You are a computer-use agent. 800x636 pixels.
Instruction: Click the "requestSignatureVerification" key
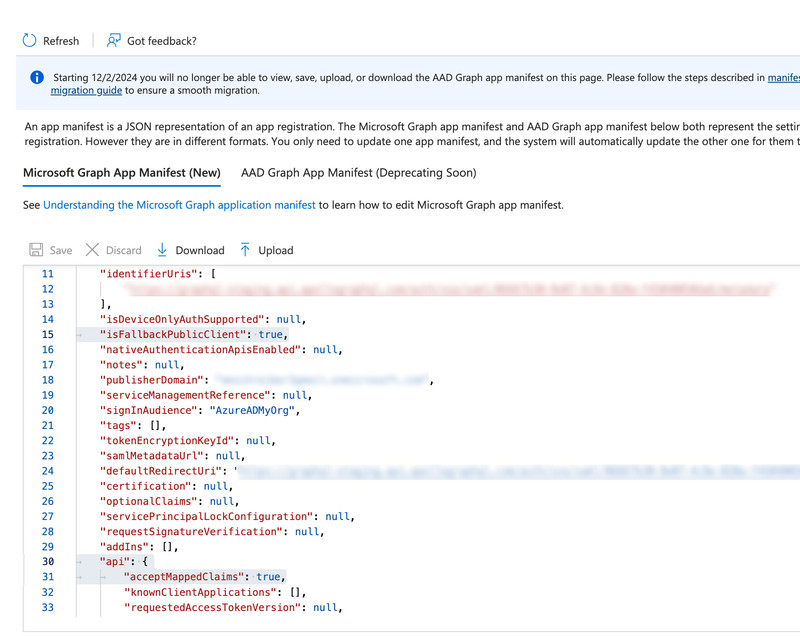click(191, 531)
